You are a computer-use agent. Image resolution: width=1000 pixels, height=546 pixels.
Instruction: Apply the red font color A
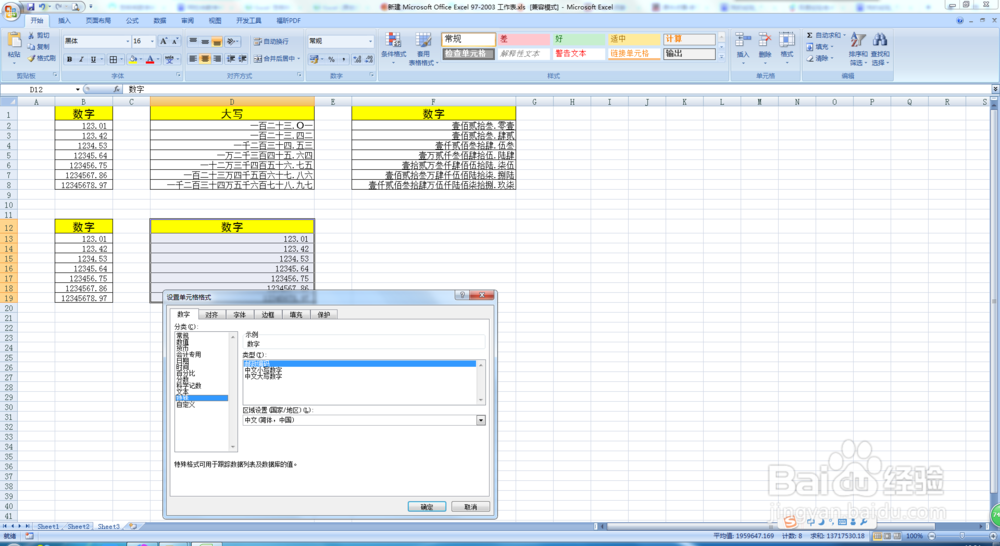coord(150,59)
